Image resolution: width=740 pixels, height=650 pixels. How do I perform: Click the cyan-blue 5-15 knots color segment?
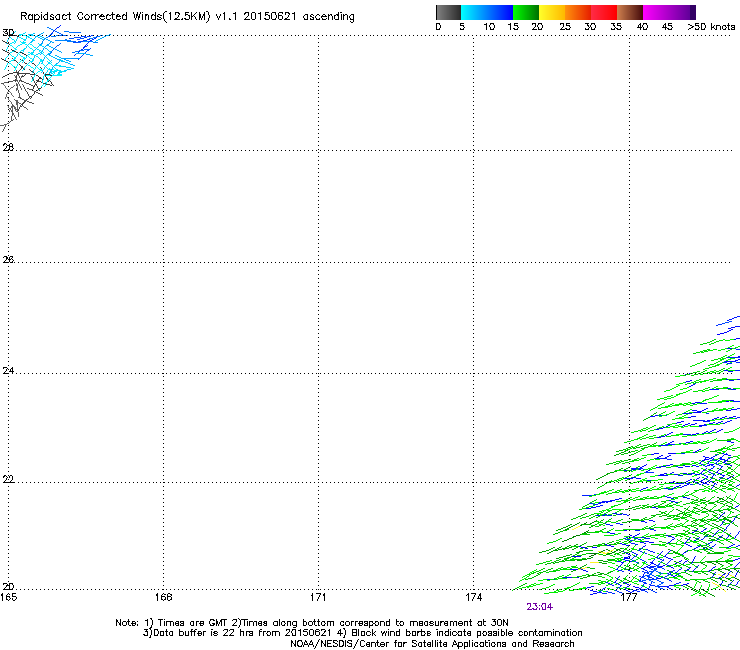tap(487, 12)
